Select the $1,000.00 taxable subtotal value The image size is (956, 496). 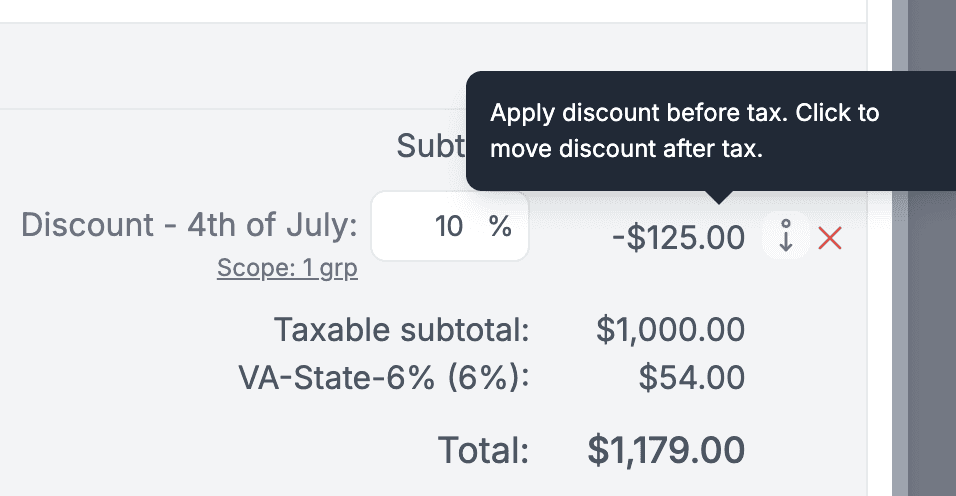(x=670, y=329)
